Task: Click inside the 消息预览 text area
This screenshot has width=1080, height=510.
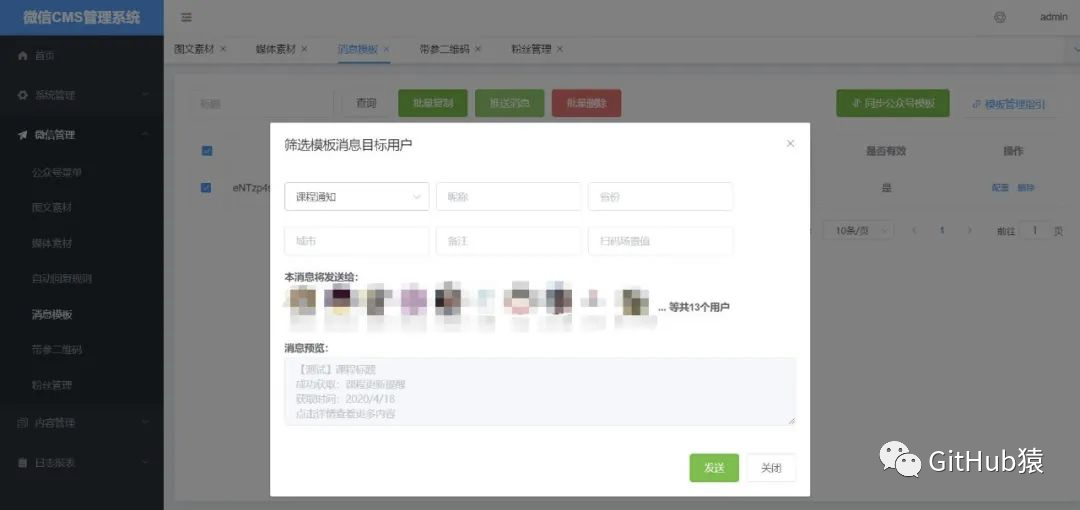Action: [x=540, y=391]
